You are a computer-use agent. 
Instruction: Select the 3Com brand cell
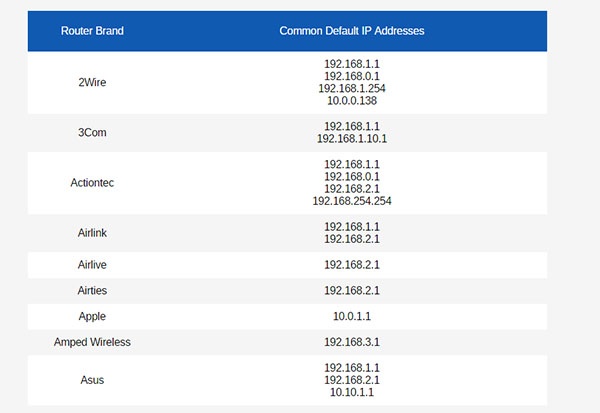92,132
